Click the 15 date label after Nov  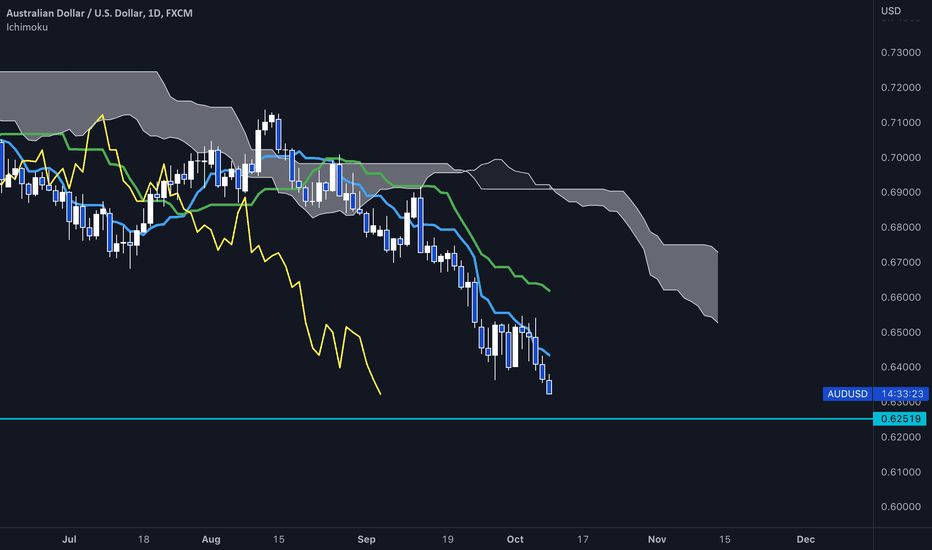725,539
